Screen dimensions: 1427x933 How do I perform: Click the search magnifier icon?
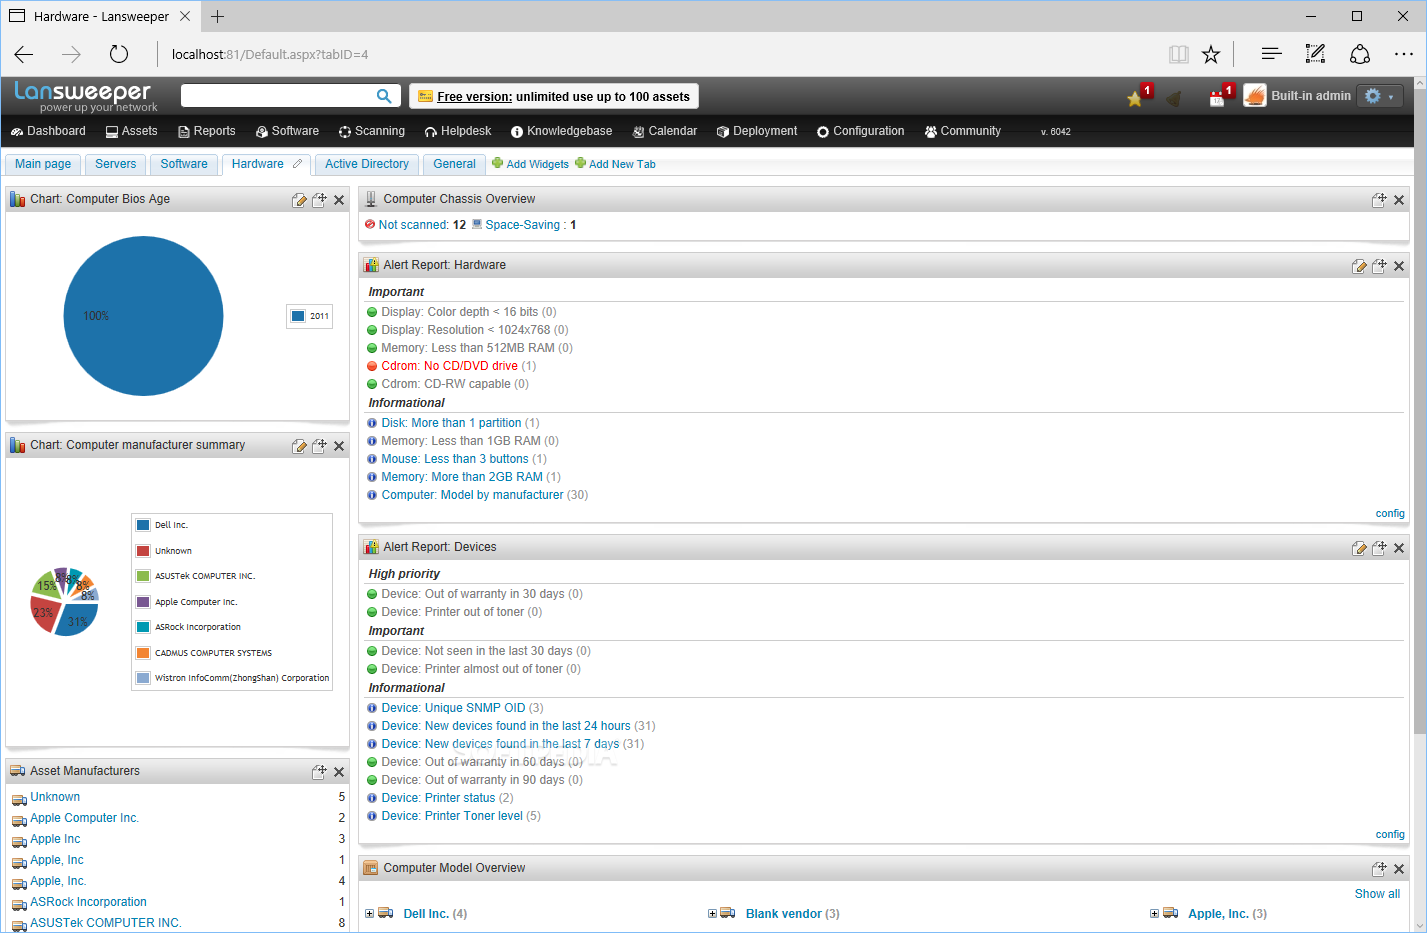point(384,96)
